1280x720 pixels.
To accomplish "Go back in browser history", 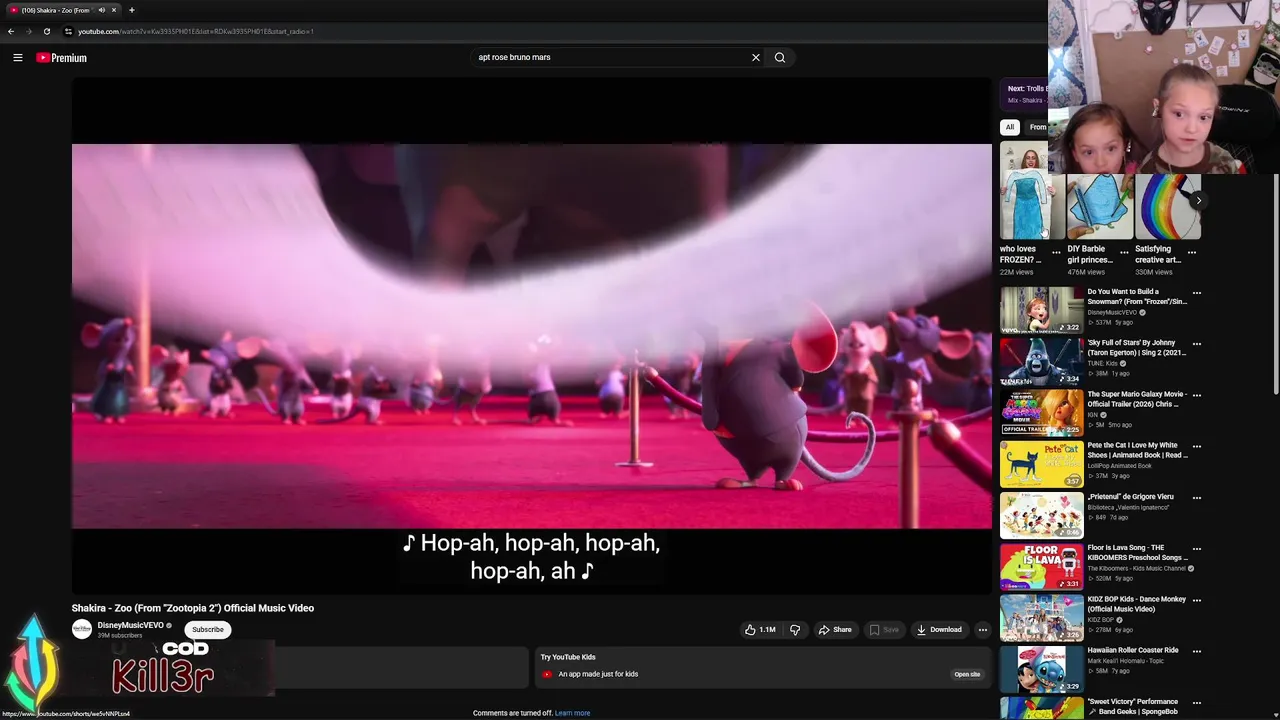I will [x=11, y=31].
